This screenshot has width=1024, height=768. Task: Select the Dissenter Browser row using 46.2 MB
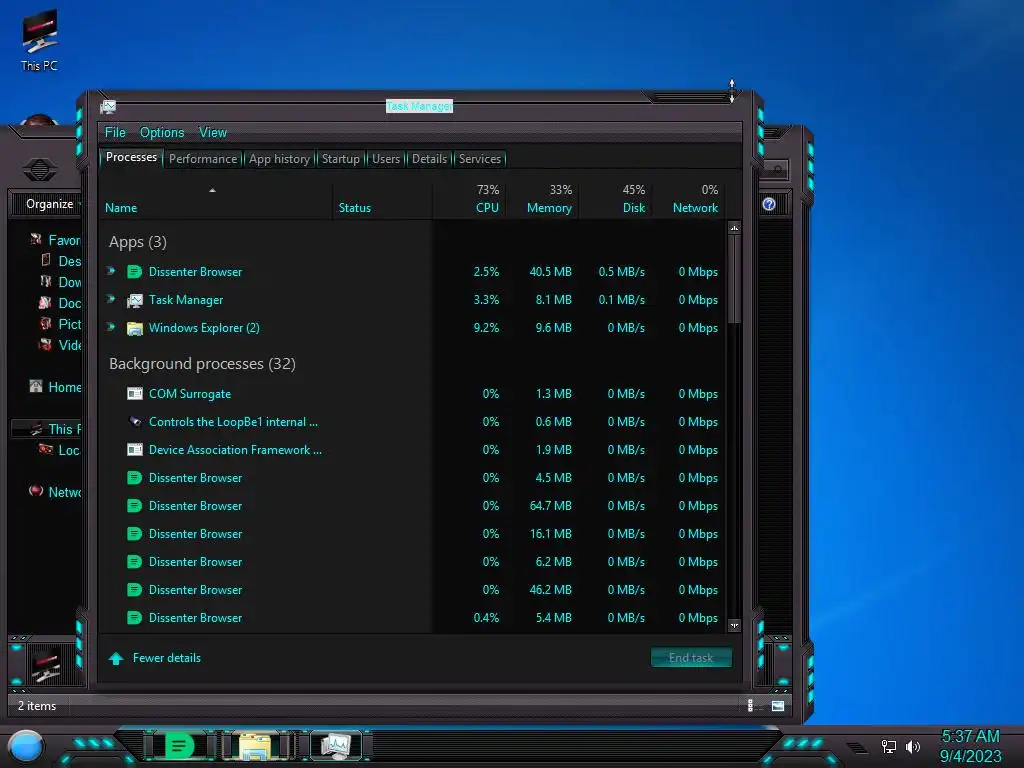[x=413, y=590]
